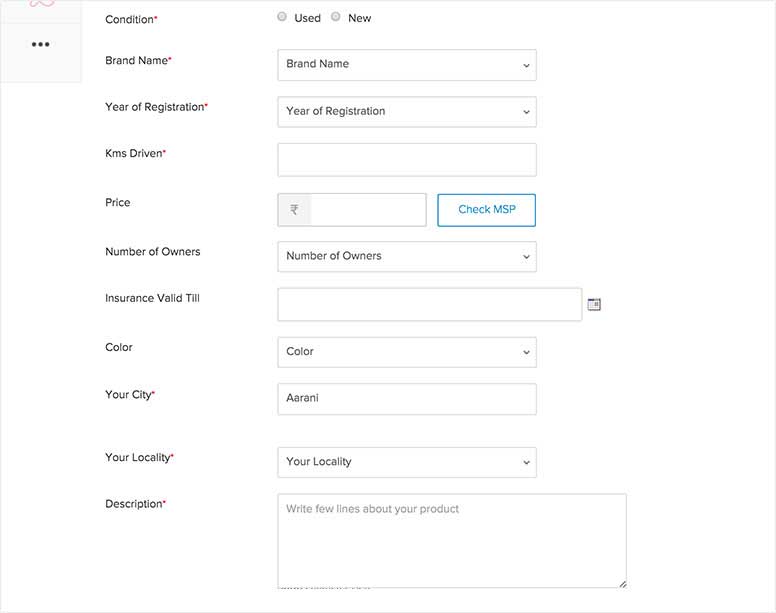Click the New label text
The image size is (776, 613).
pyautogui.click(x=359, y=18)
